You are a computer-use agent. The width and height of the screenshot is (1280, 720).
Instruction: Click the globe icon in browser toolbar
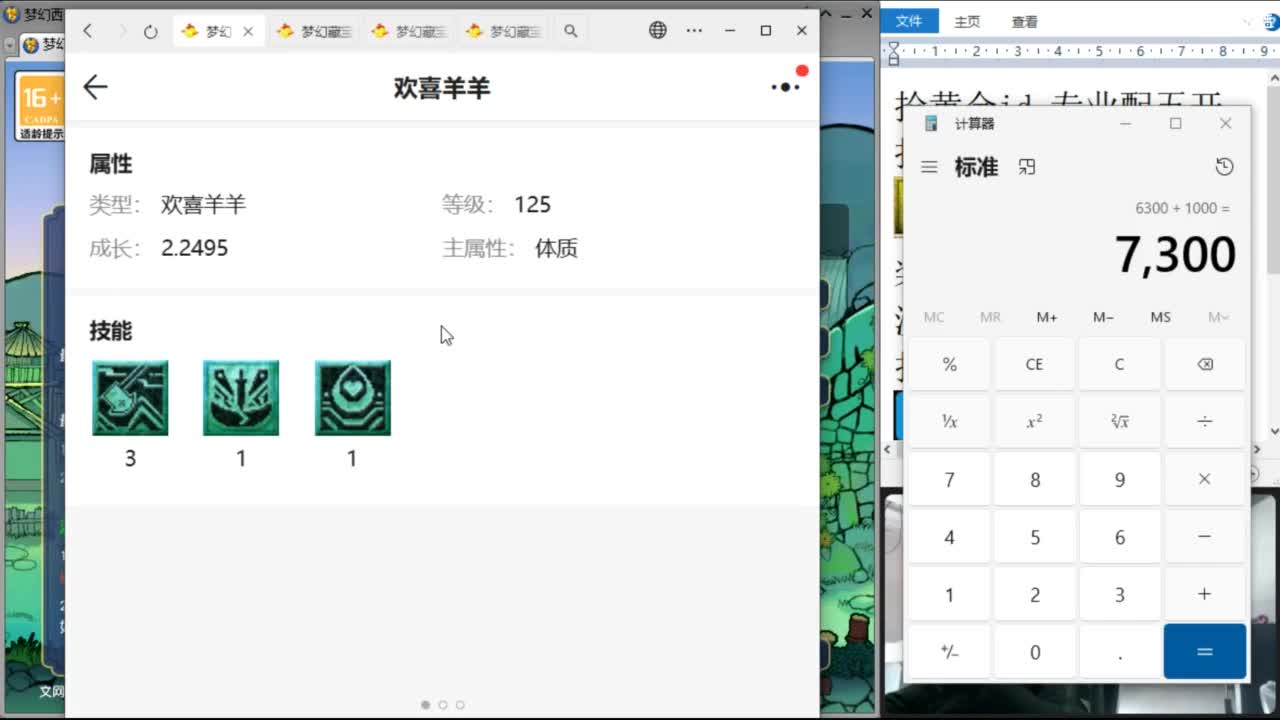(x=657, y=31)
